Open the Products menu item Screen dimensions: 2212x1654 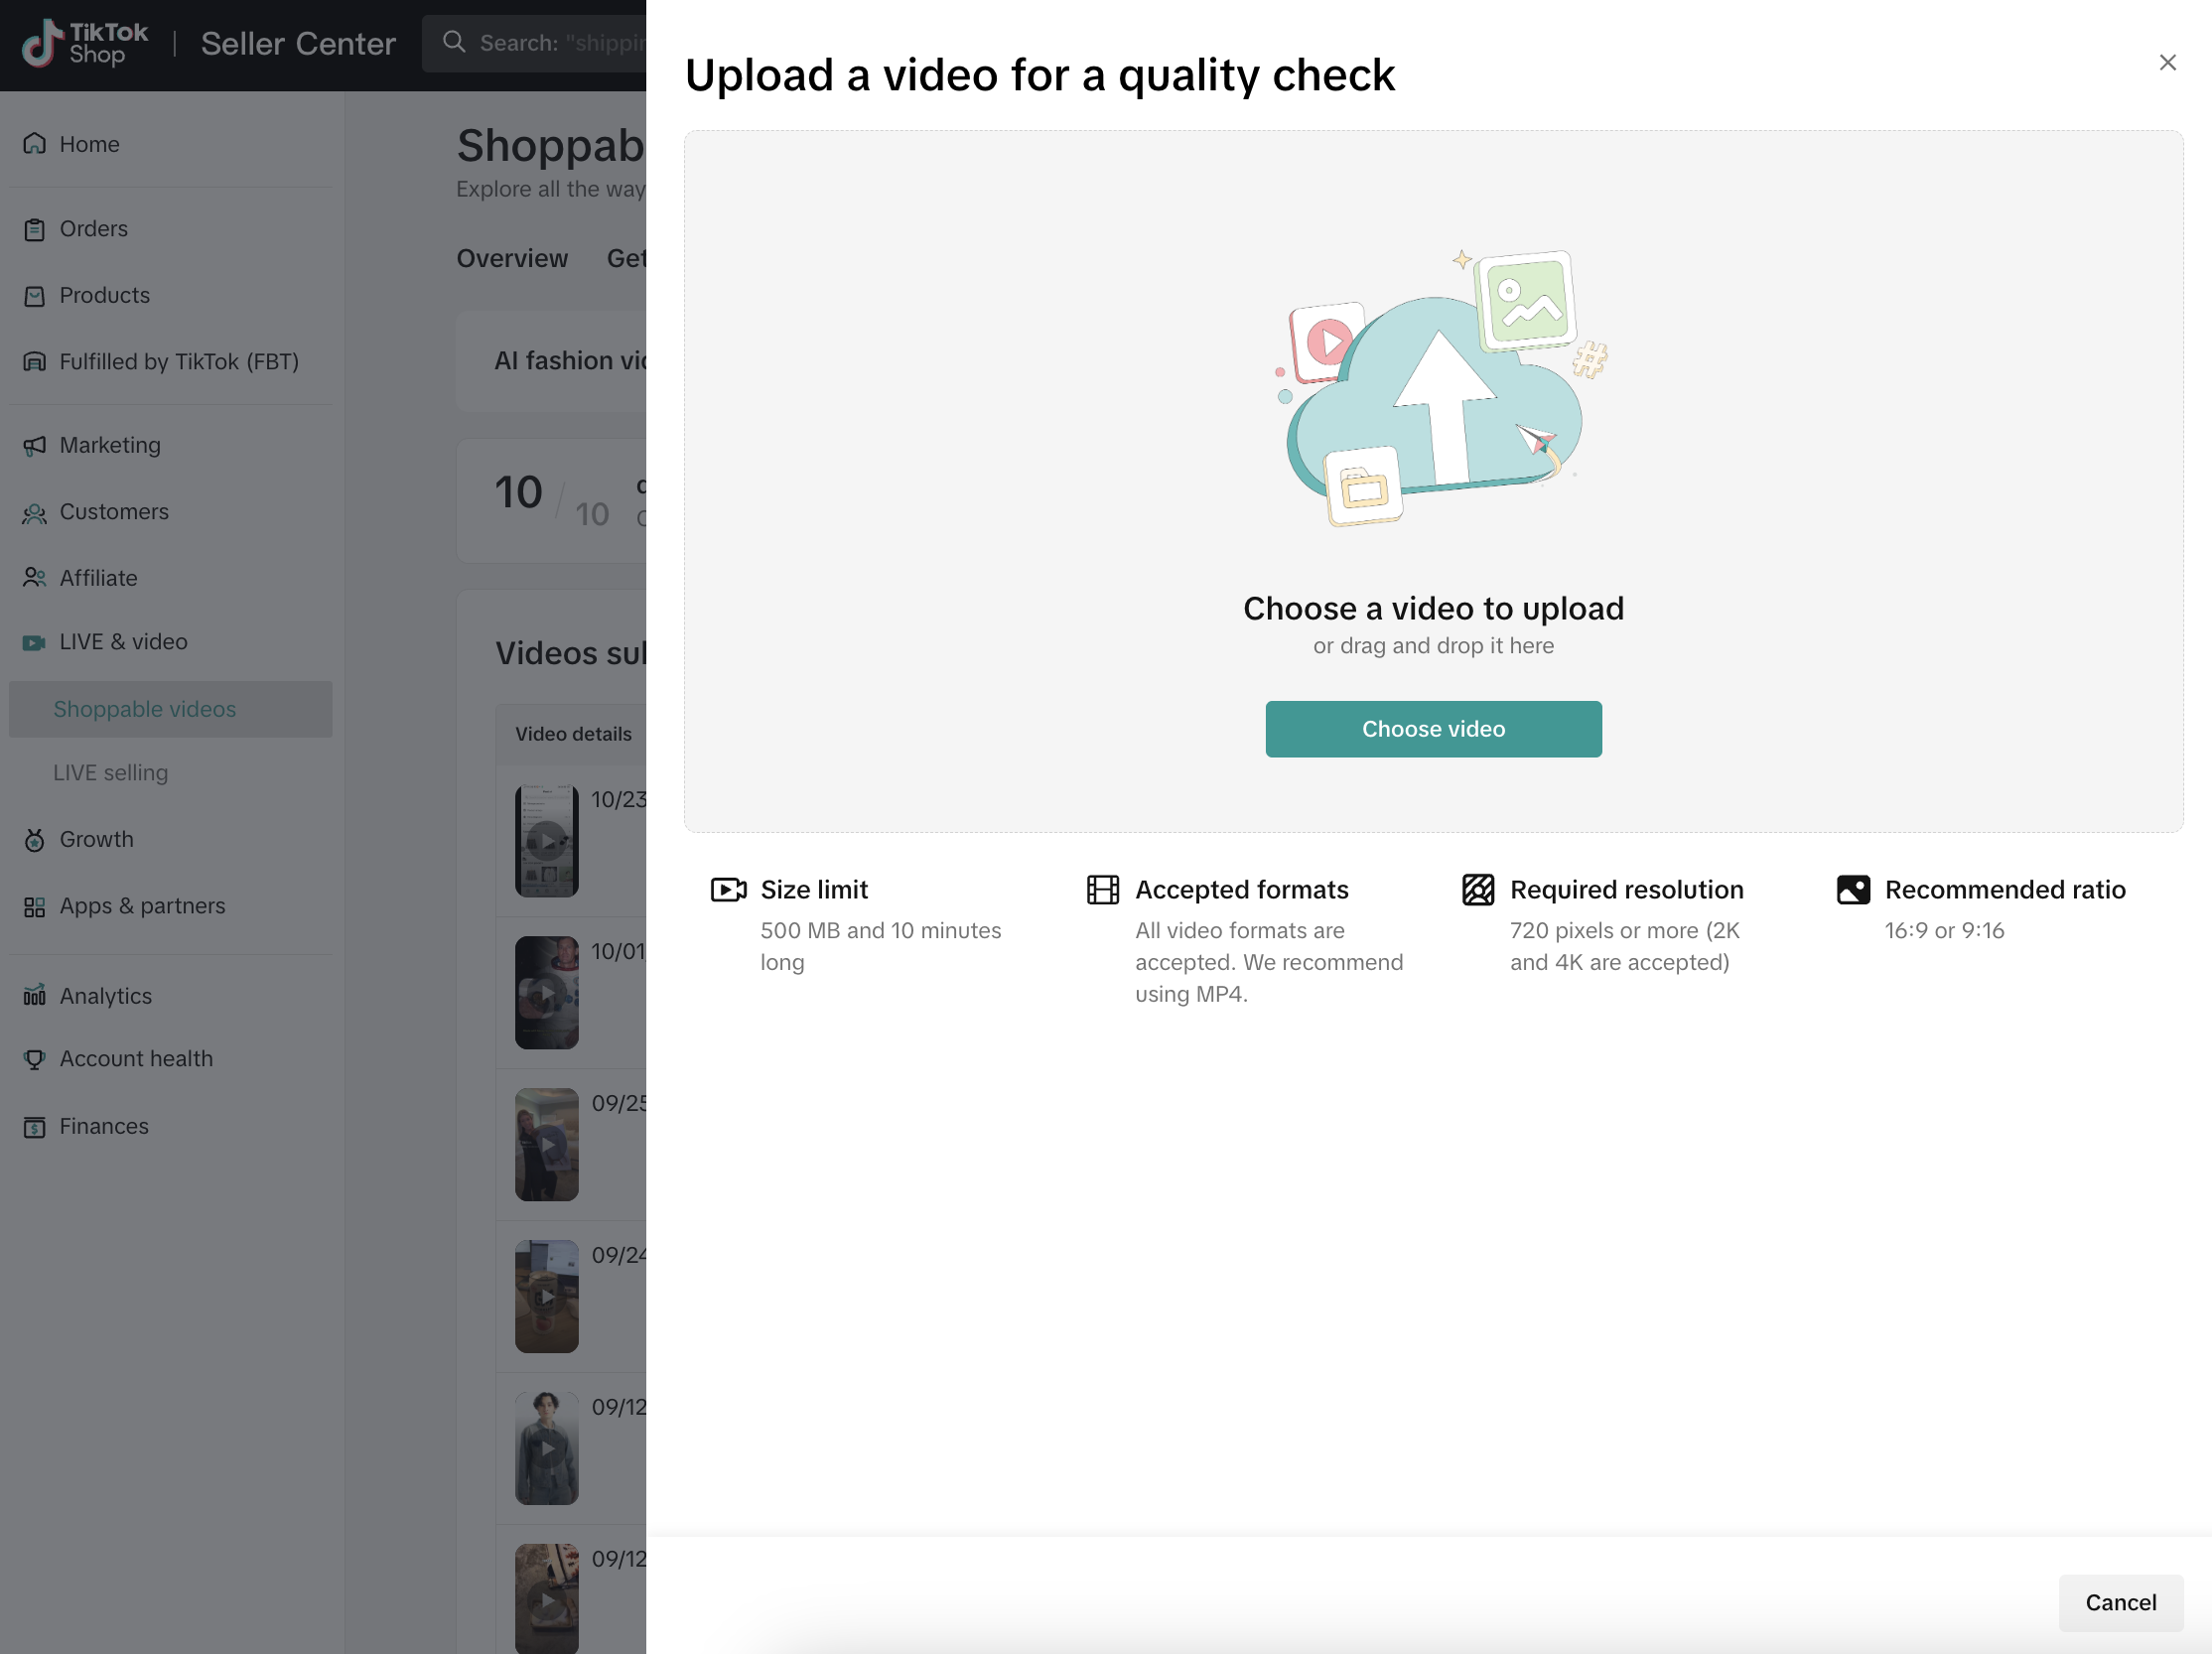[104, 296]
